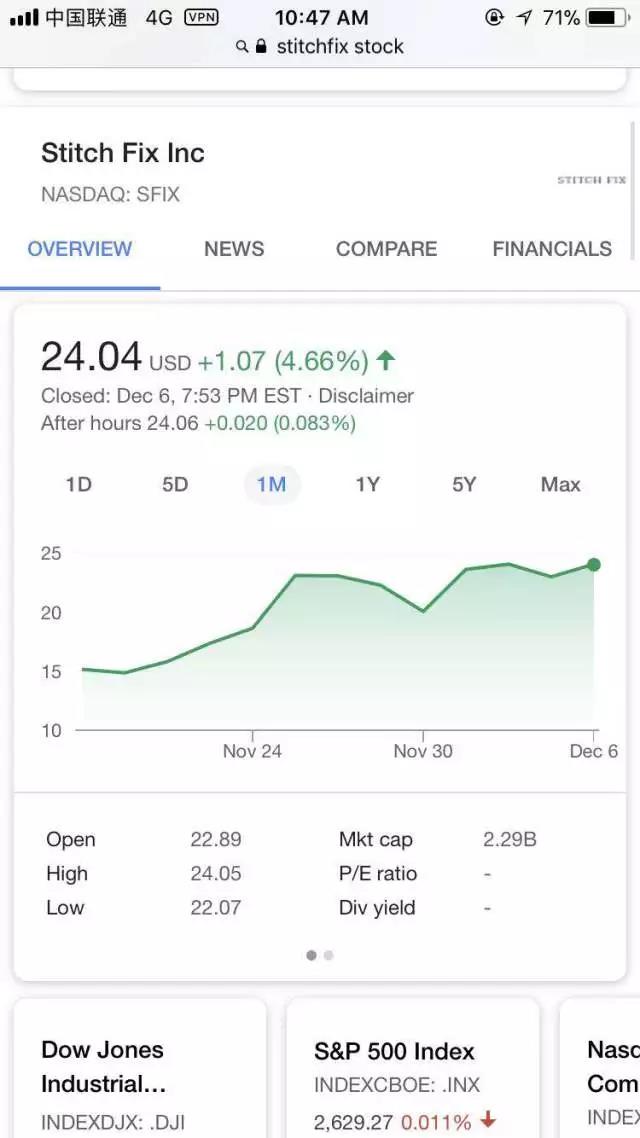
Task: Tap the second page indicator dot
Action: coord(329,955)
